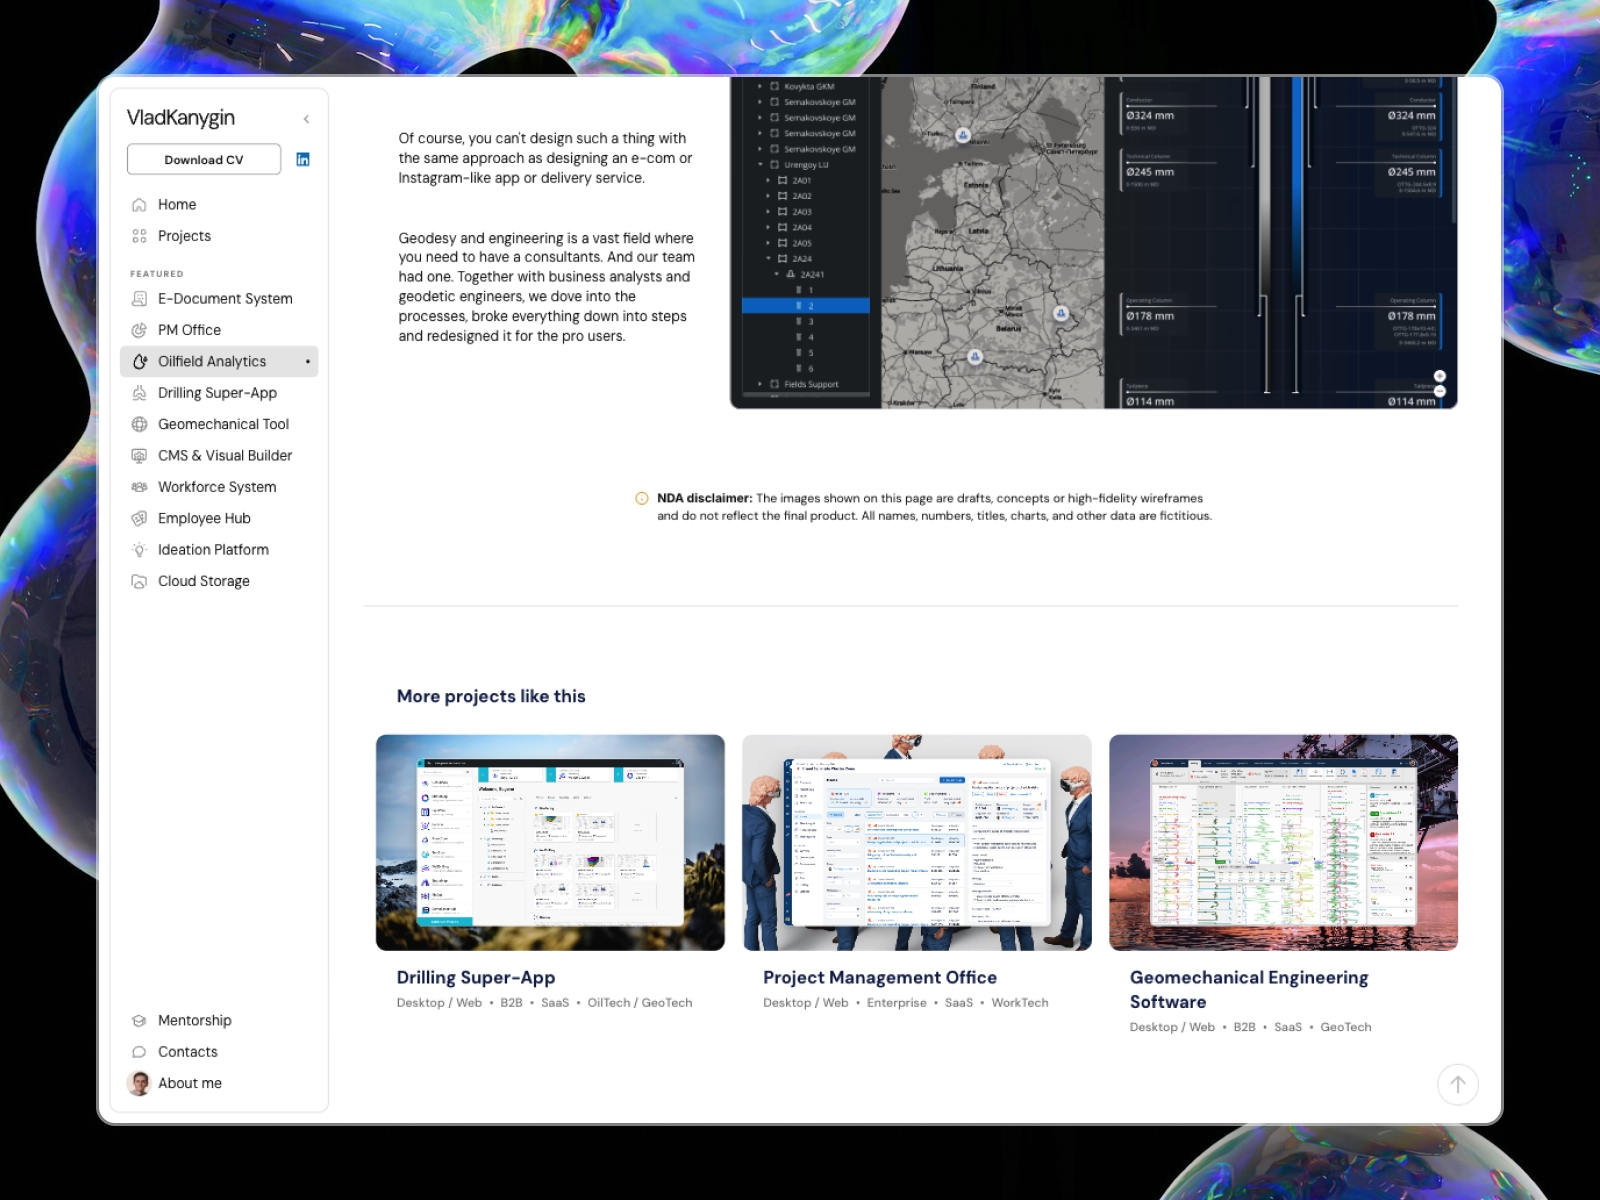Click the Project Management Office card title
The height and width of the screenshot is (1200, 1600).
pos(880,978)
